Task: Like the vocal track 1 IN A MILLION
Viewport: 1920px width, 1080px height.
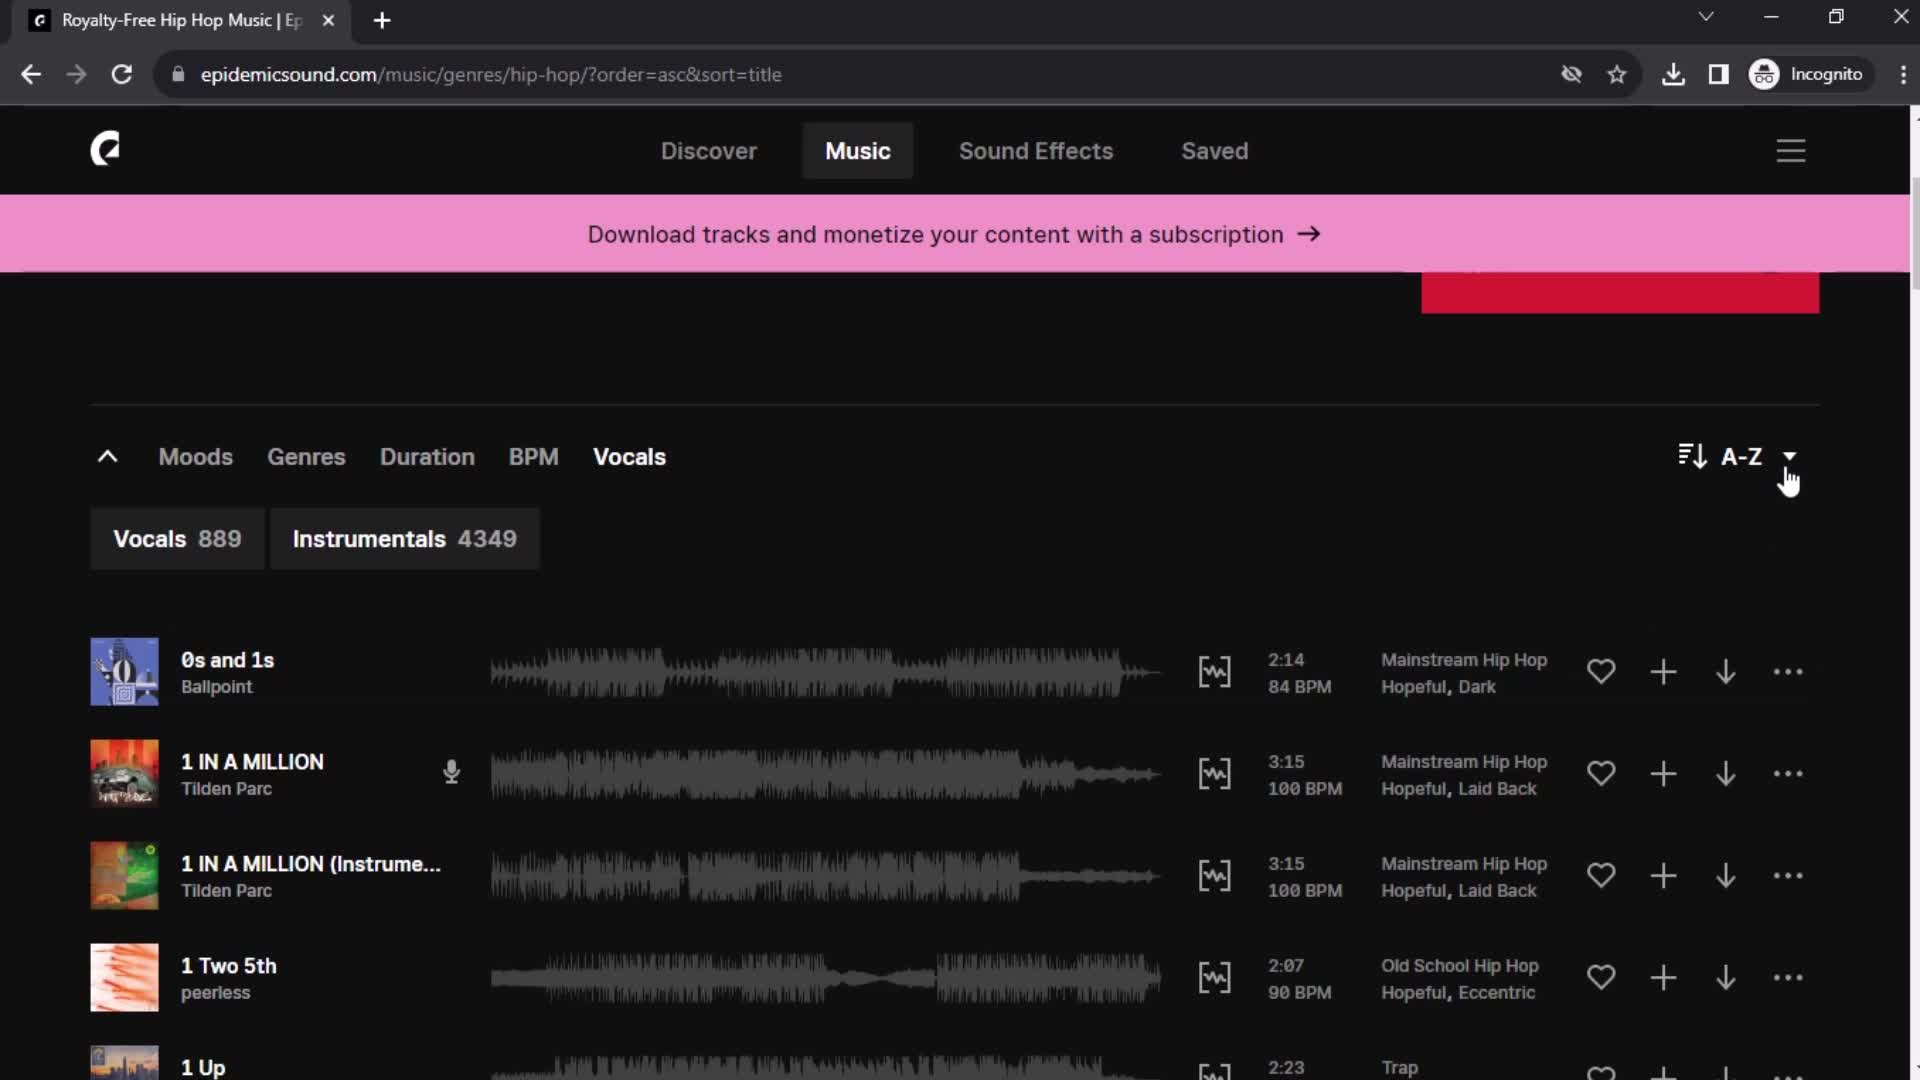Action: (x=1601, y=774)
